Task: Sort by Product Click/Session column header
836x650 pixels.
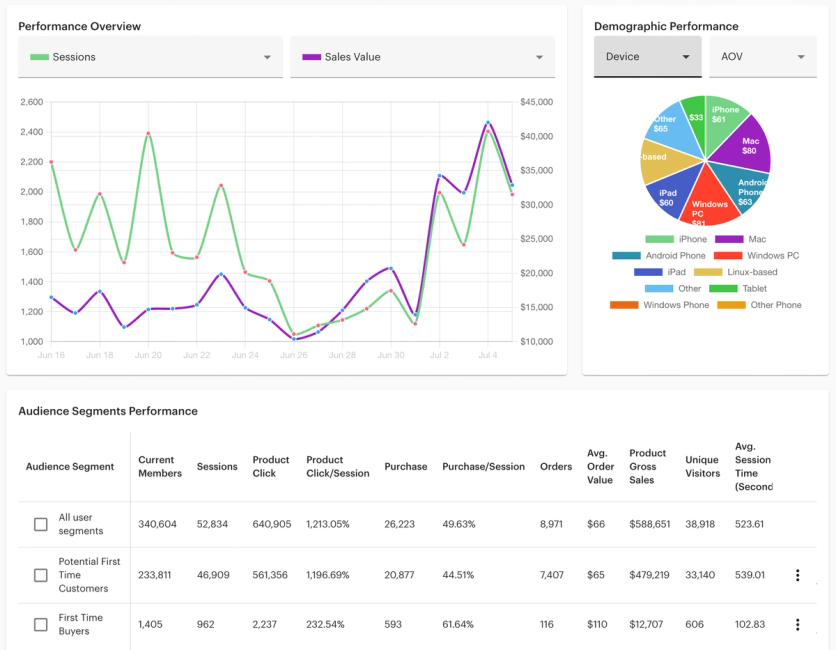Action: (337, 467)
